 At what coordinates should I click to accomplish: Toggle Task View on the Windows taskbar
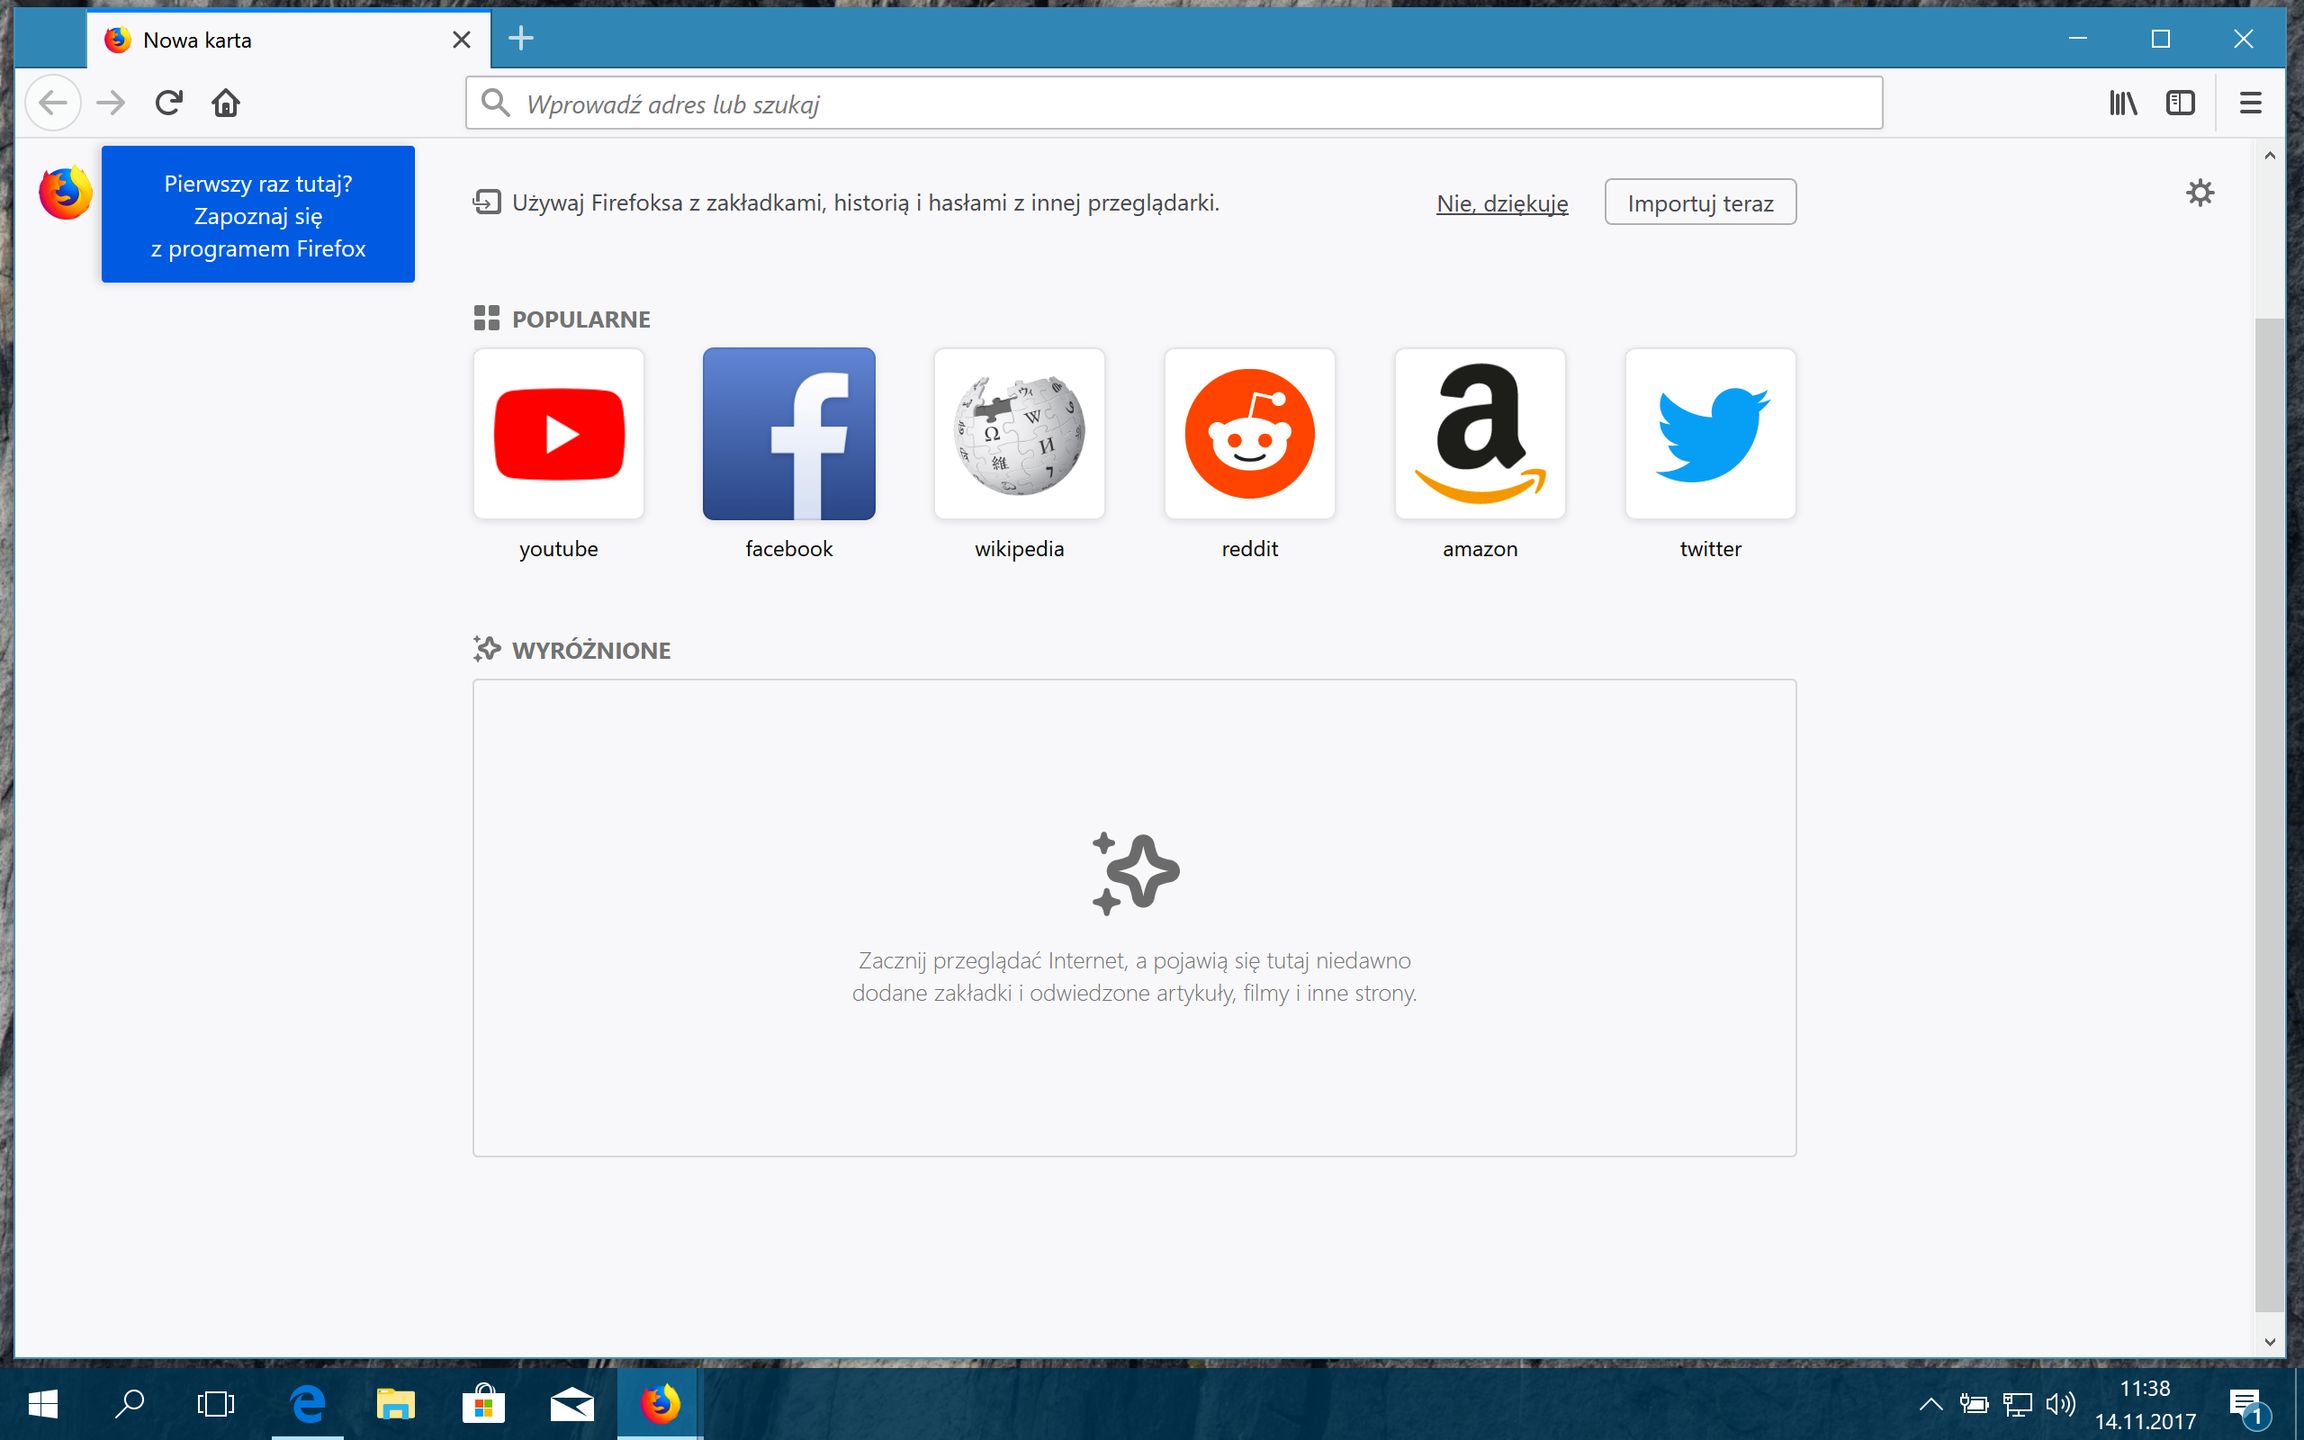coord(215,1404)
